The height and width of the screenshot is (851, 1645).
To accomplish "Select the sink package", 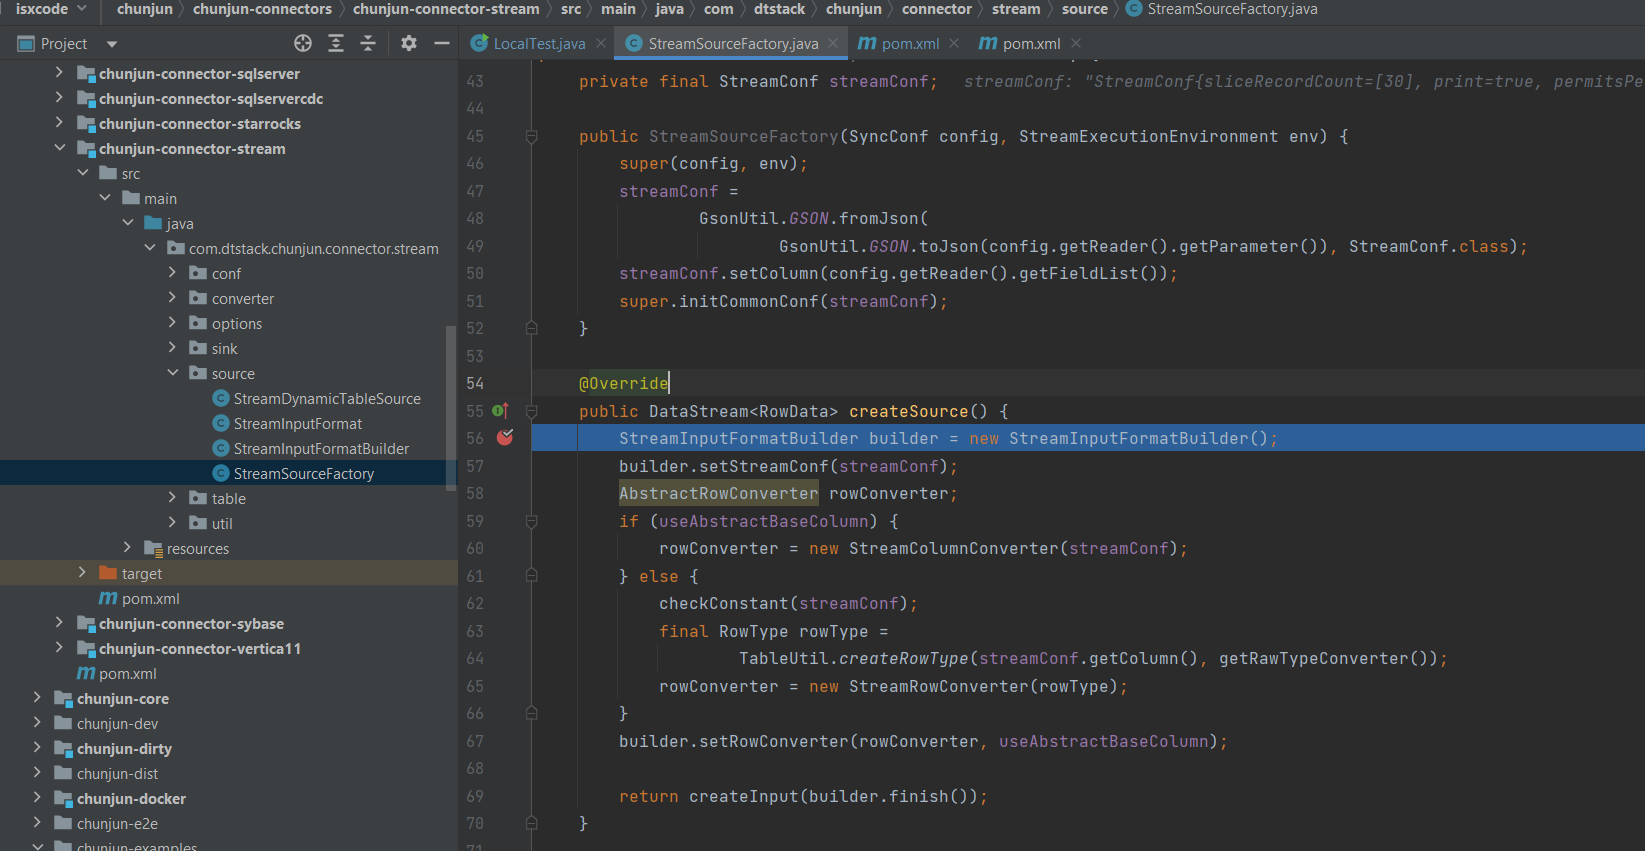I will pyautogui.click(x=225, y=348).
